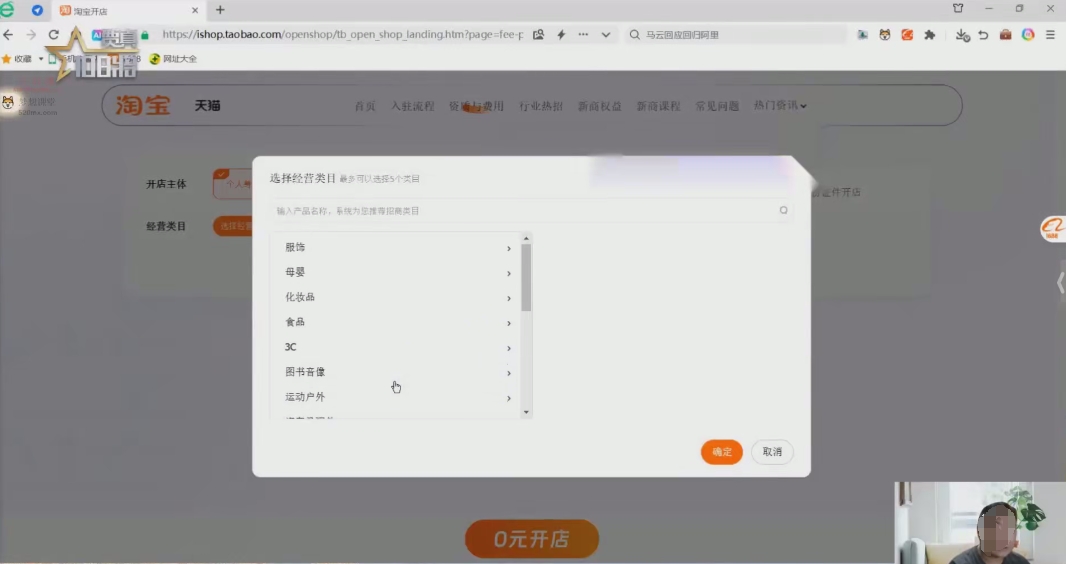1066x564 pixels.
Task: Confirm with the 确定 button
Action: (x=721, y=452)
